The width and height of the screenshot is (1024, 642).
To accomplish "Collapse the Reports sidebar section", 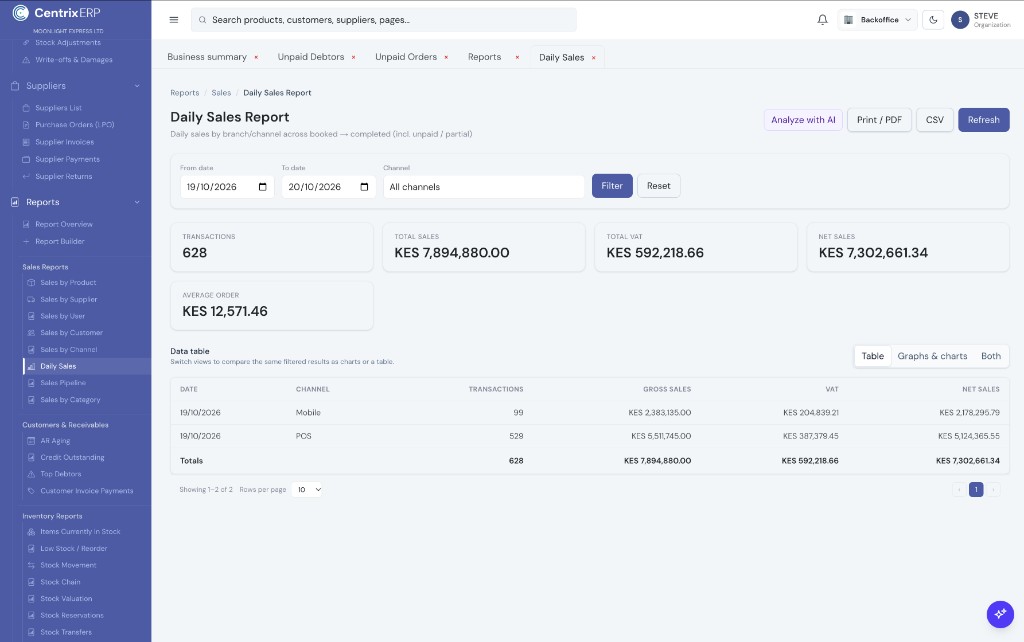I will (x=75, y=202).
